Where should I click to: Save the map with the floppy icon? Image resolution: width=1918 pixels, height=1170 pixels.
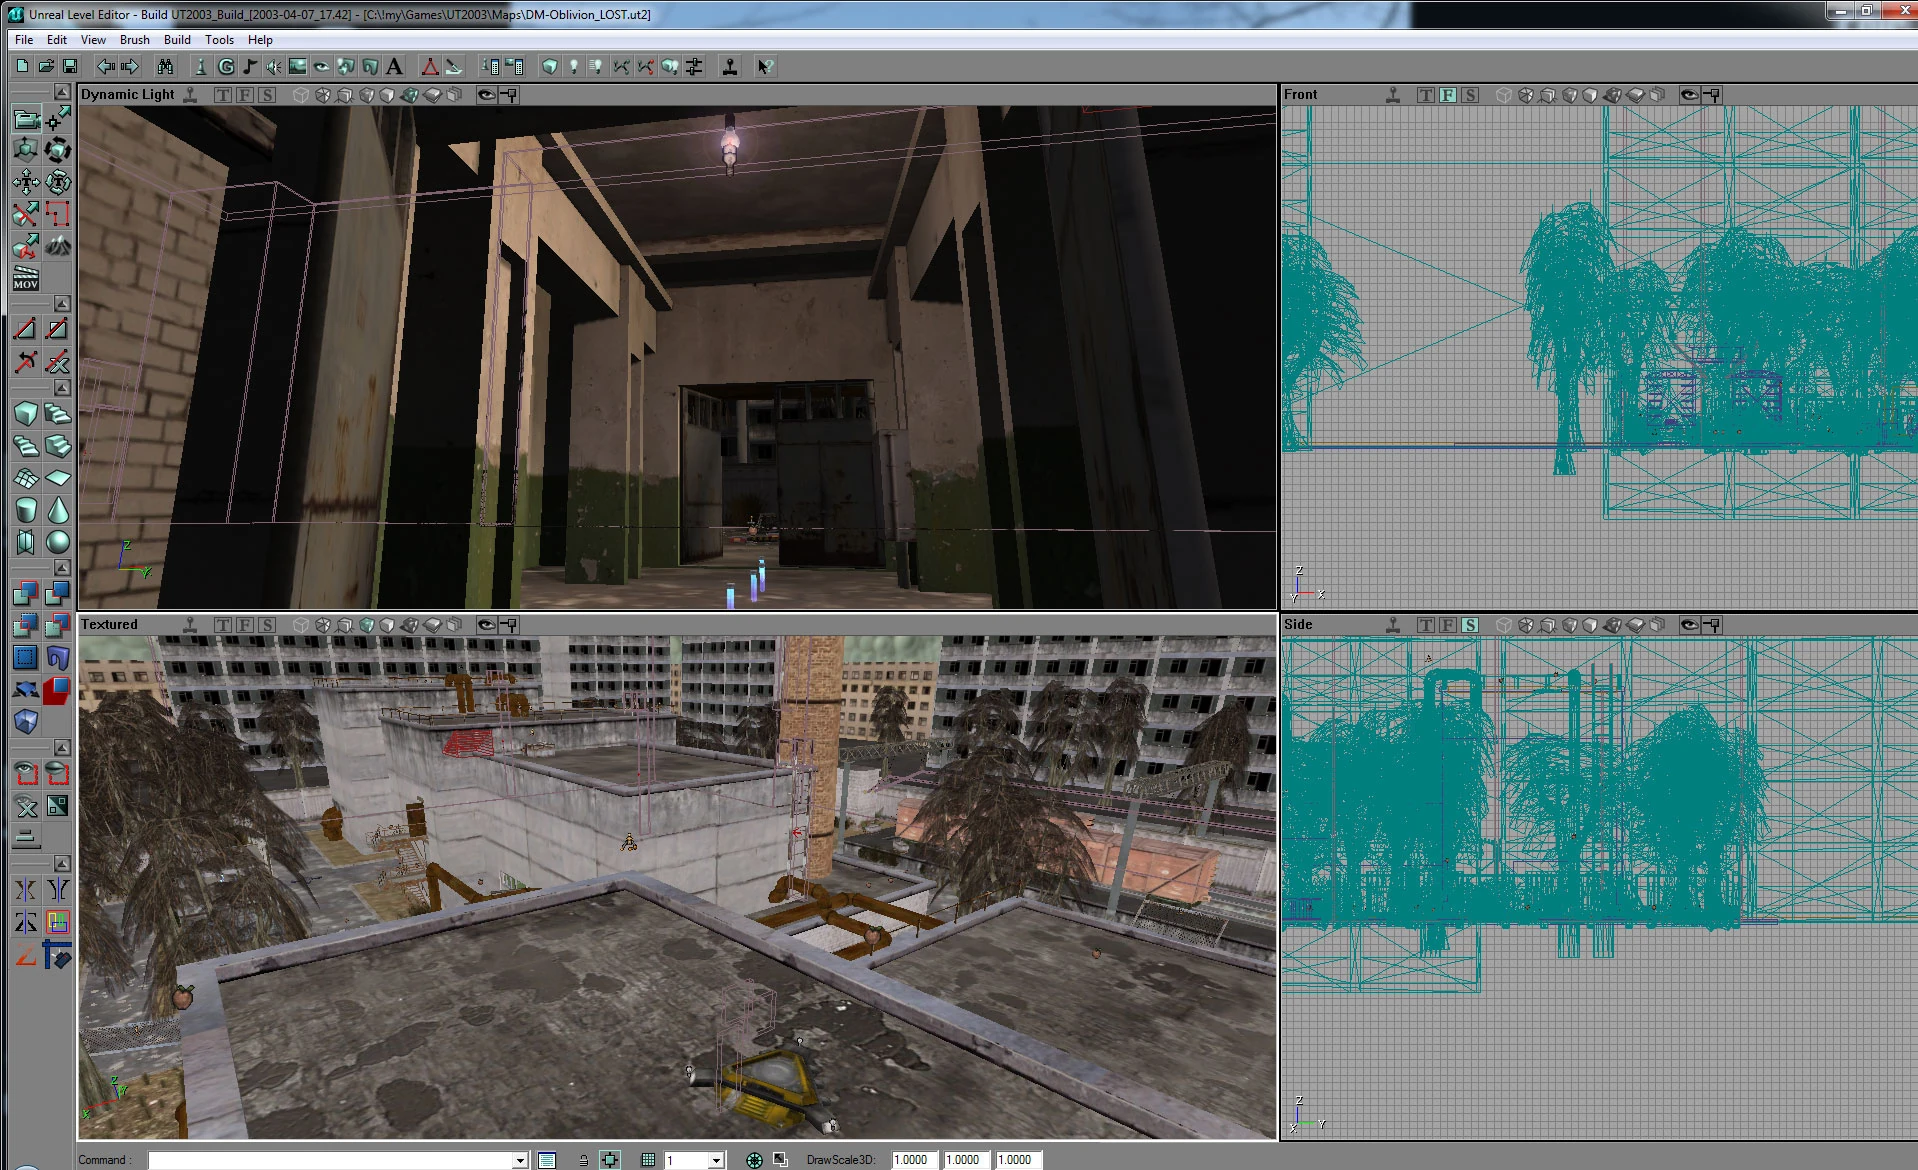tap(70, 67)
